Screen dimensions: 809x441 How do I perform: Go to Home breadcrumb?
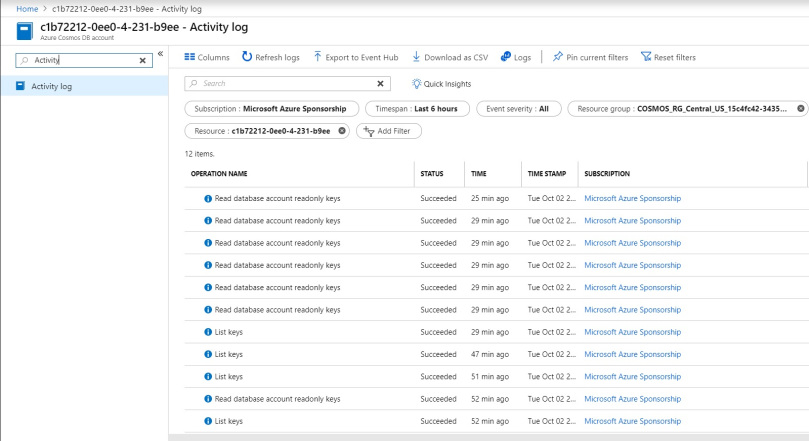point(27,9)
